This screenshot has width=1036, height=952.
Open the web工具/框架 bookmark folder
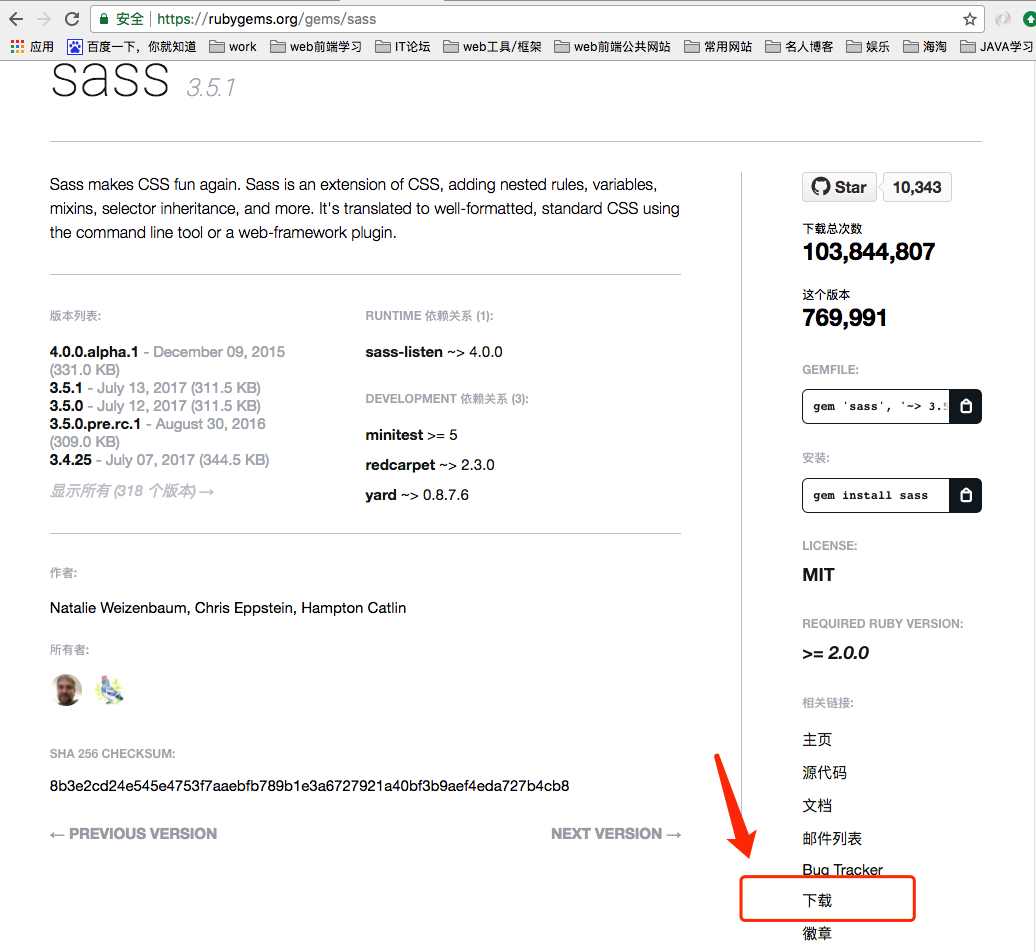click(x=492, y=46)
